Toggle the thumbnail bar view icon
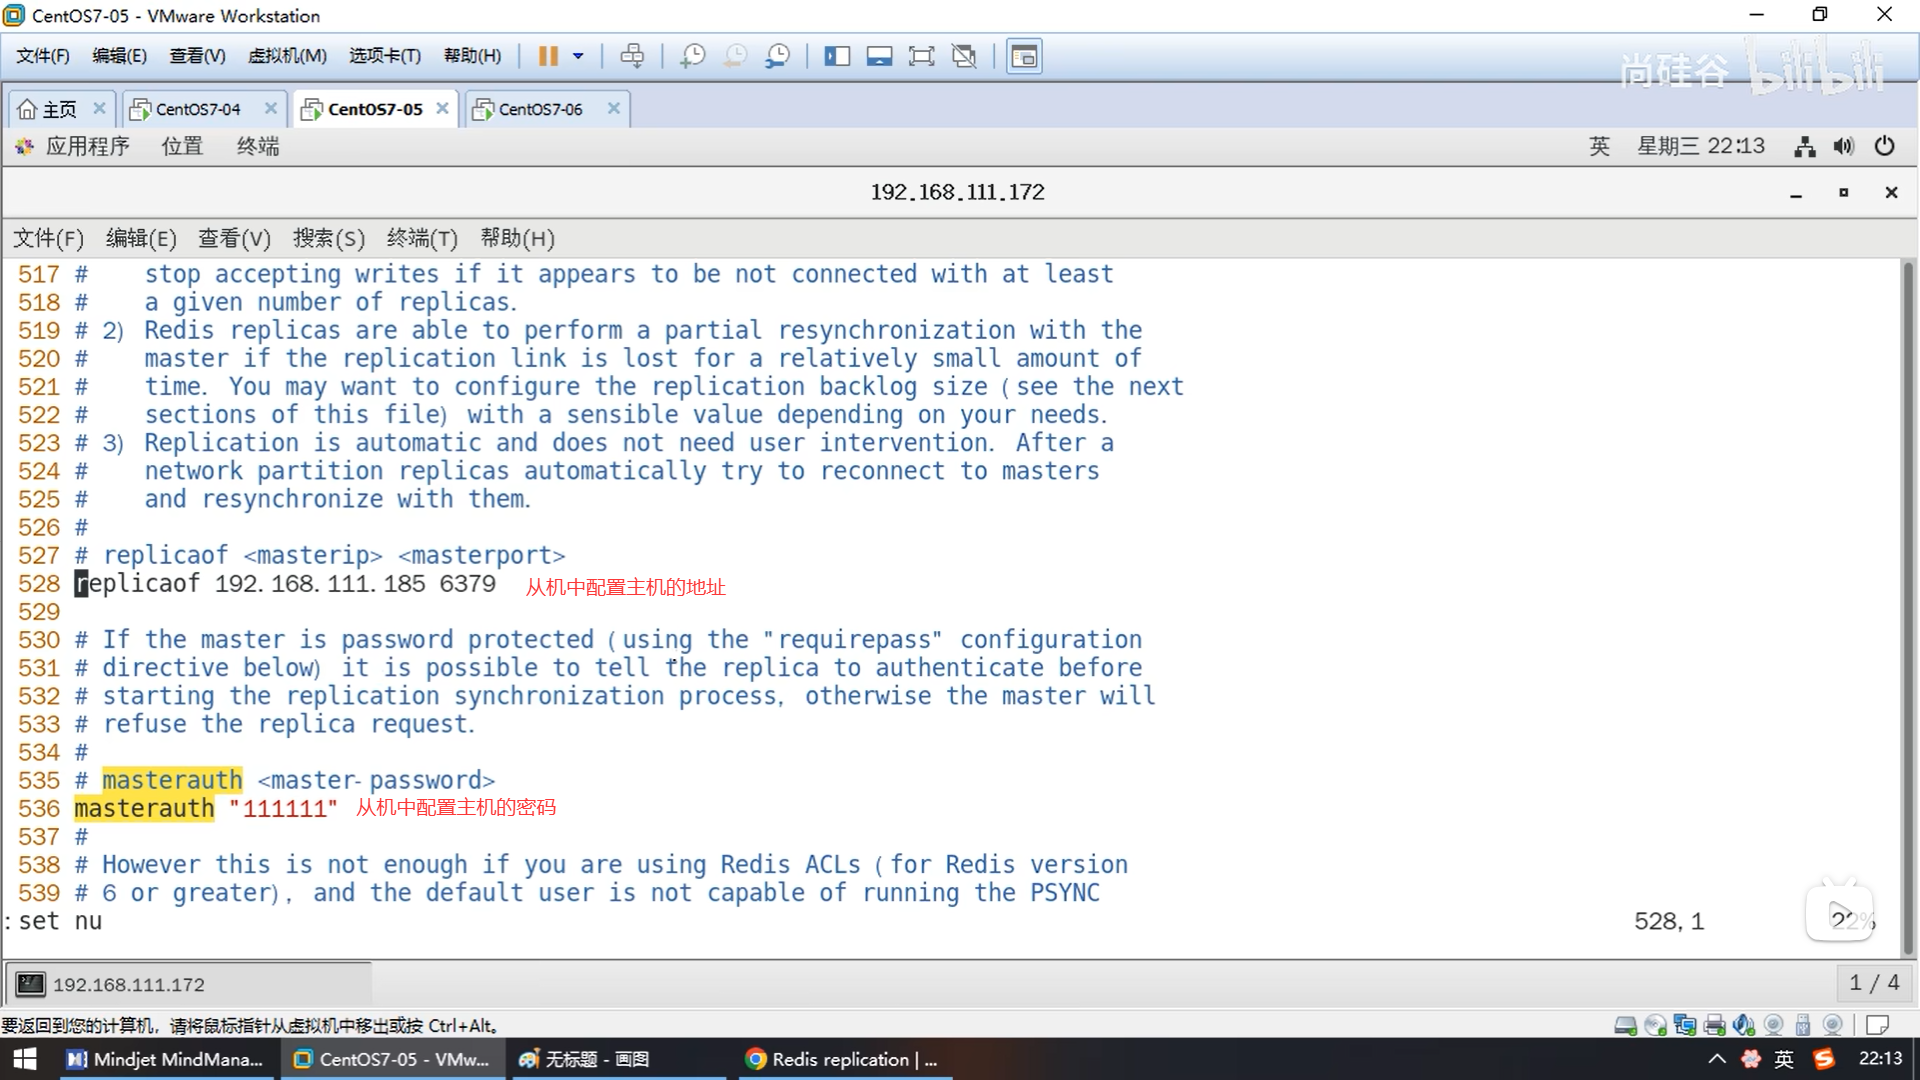 (x=879, y=56)
